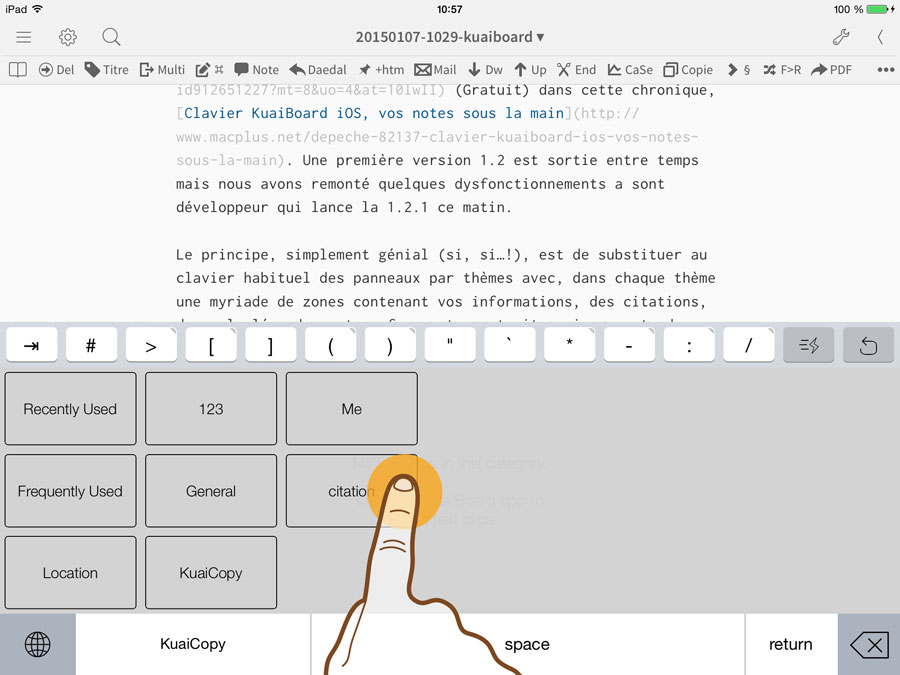Insert the ) closing parenthesis key
The image size is (900, 675).
[390, 345]
